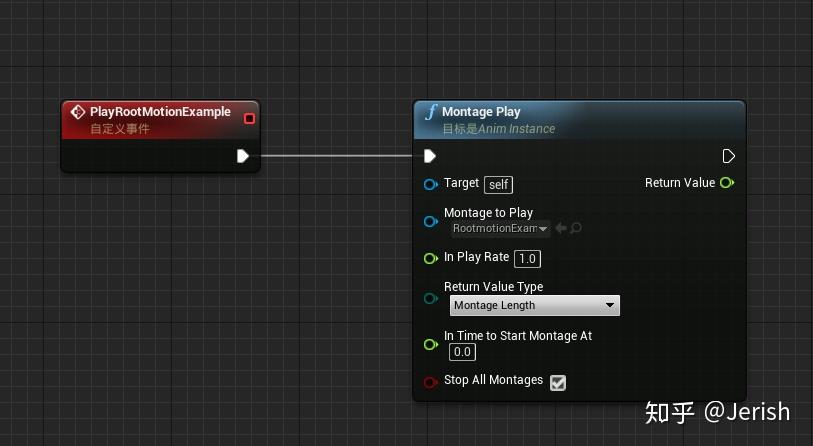Browse to montage asset with magnifier icon

[576, 229]
